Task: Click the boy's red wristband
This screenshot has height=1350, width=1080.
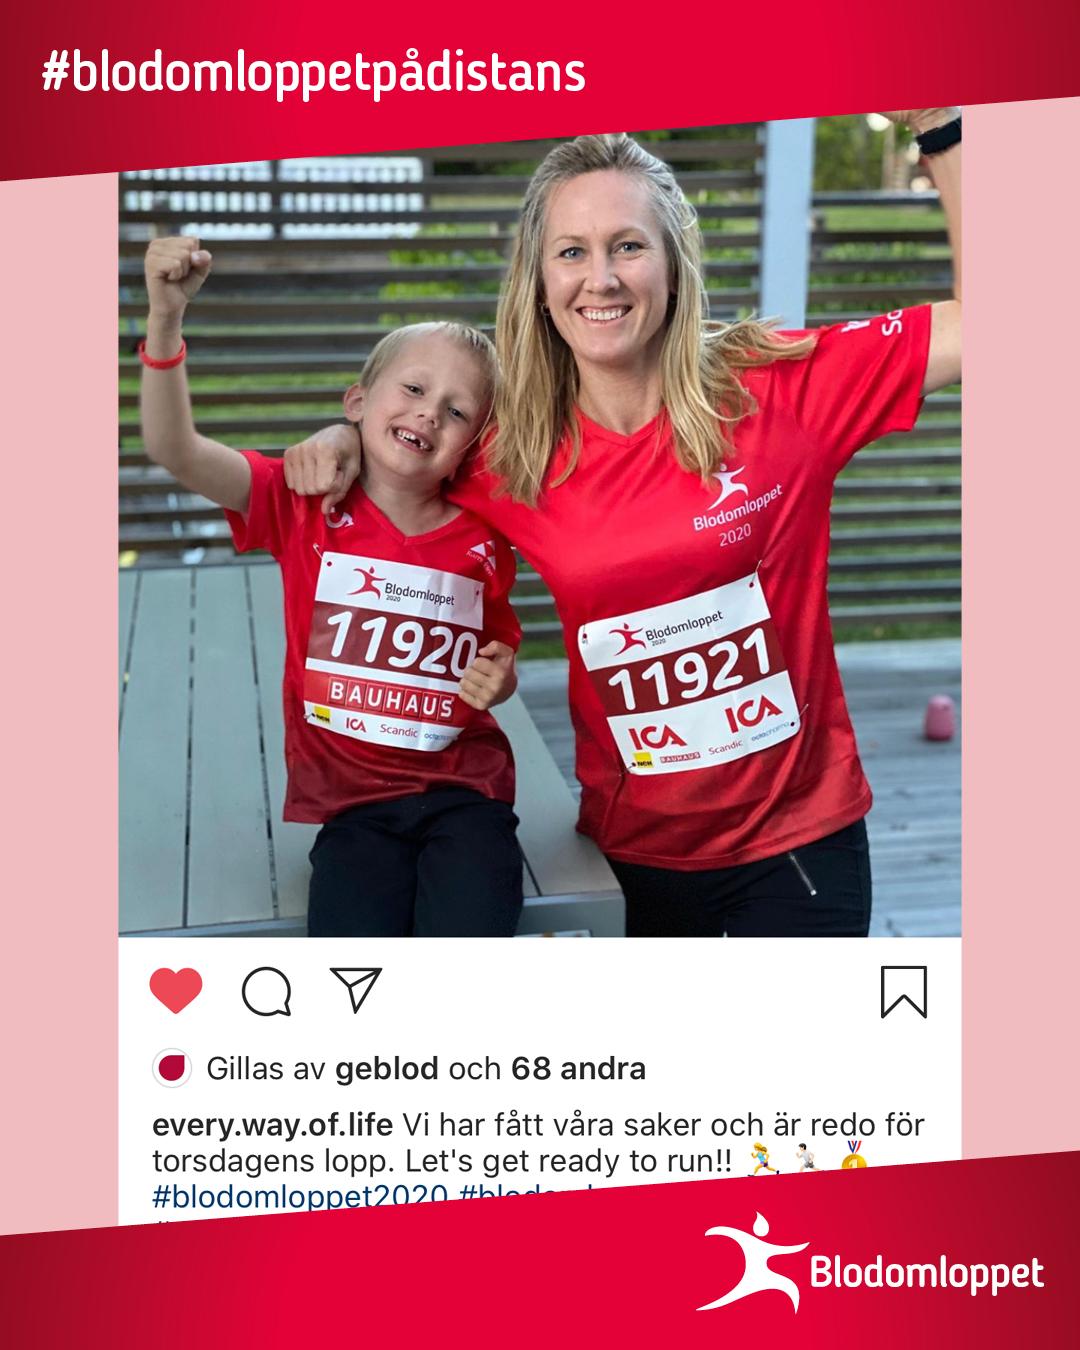Action: point(162,354)
